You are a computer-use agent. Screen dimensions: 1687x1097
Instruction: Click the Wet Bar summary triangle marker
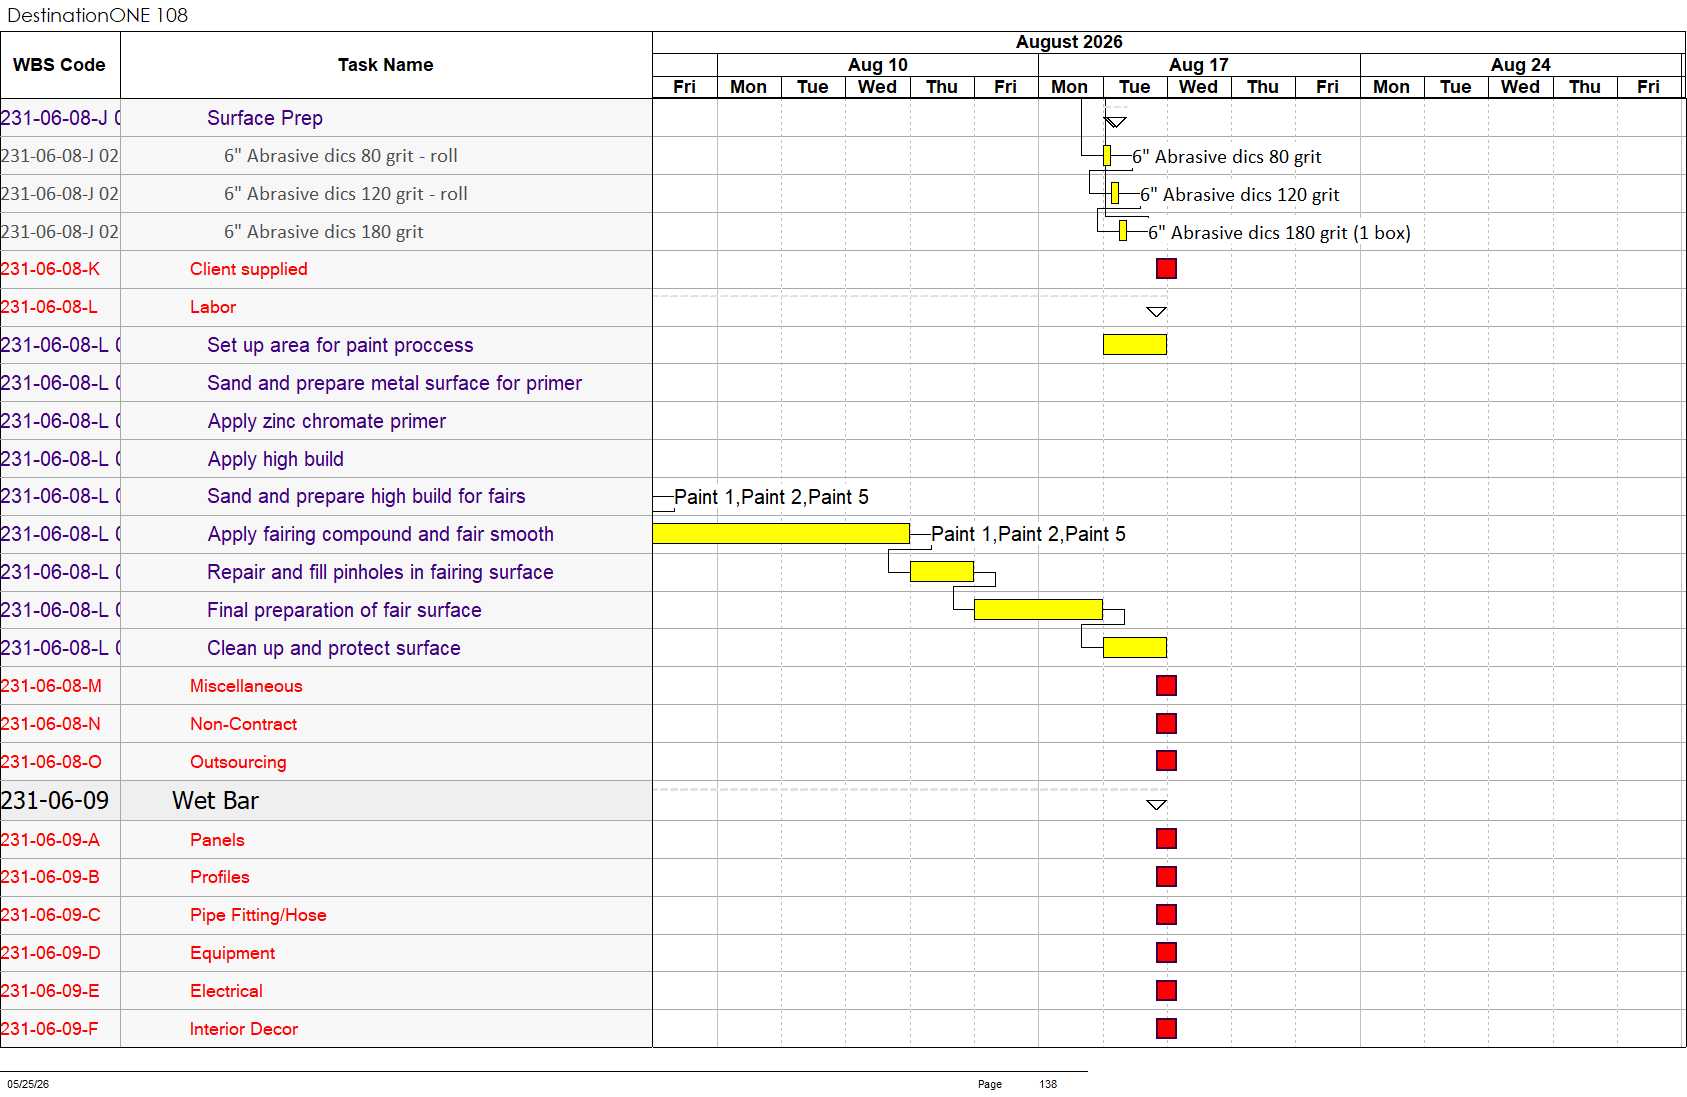coord(1156,805)
